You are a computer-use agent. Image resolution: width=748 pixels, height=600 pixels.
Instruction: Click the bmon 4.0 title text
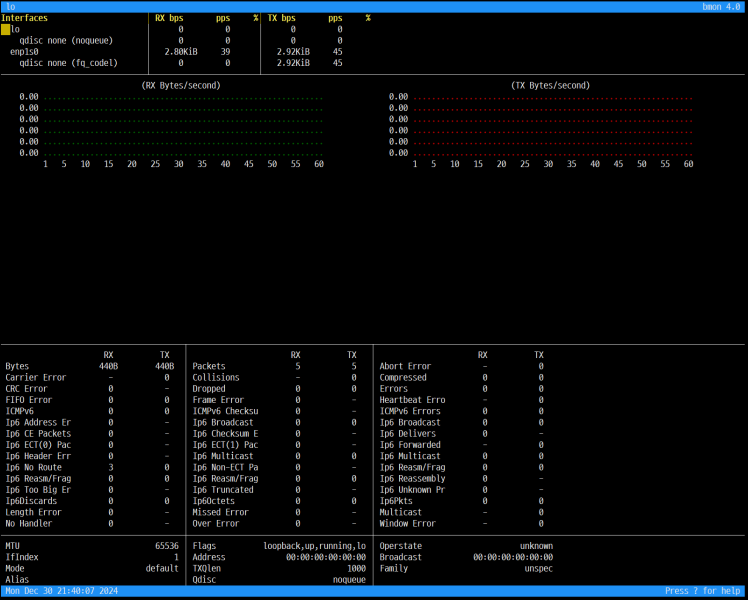click(x=721, y=7)
